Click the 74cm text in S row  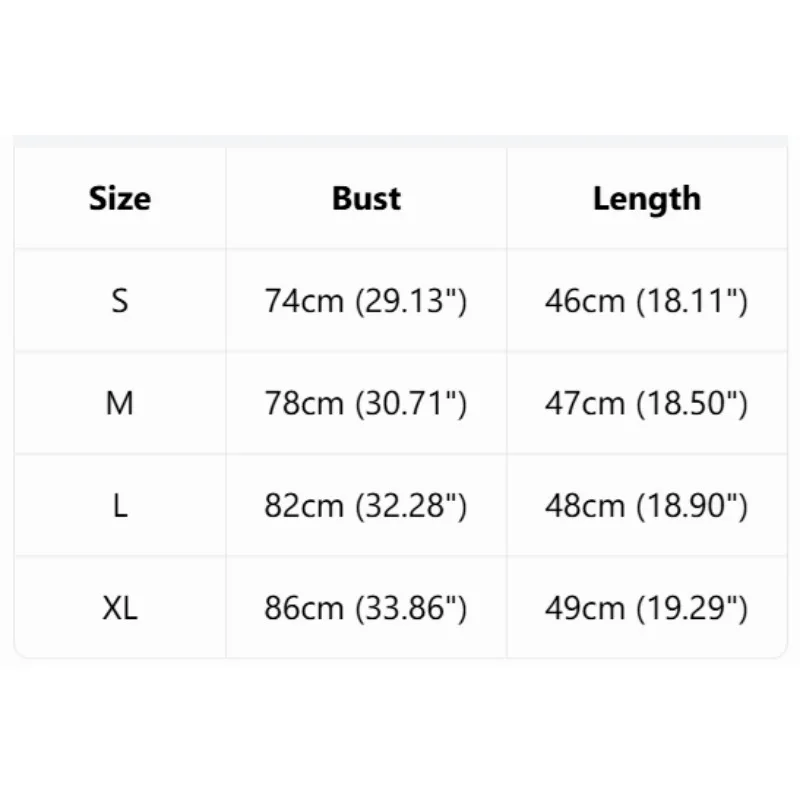click(x=304, y=301)
